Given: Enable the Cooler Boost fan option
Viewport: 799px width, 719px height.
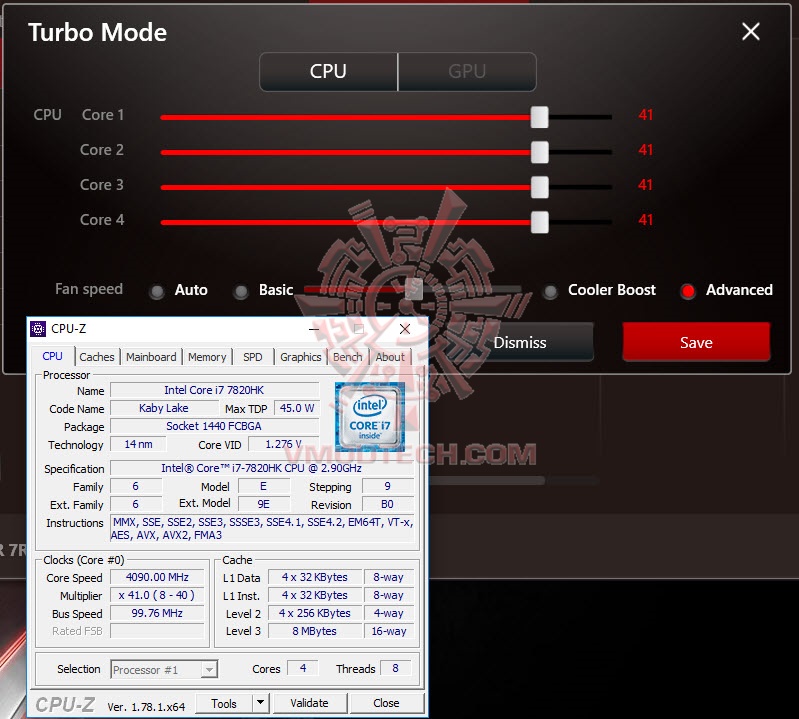Looking at the screenshot, I should tap(550, 291).
